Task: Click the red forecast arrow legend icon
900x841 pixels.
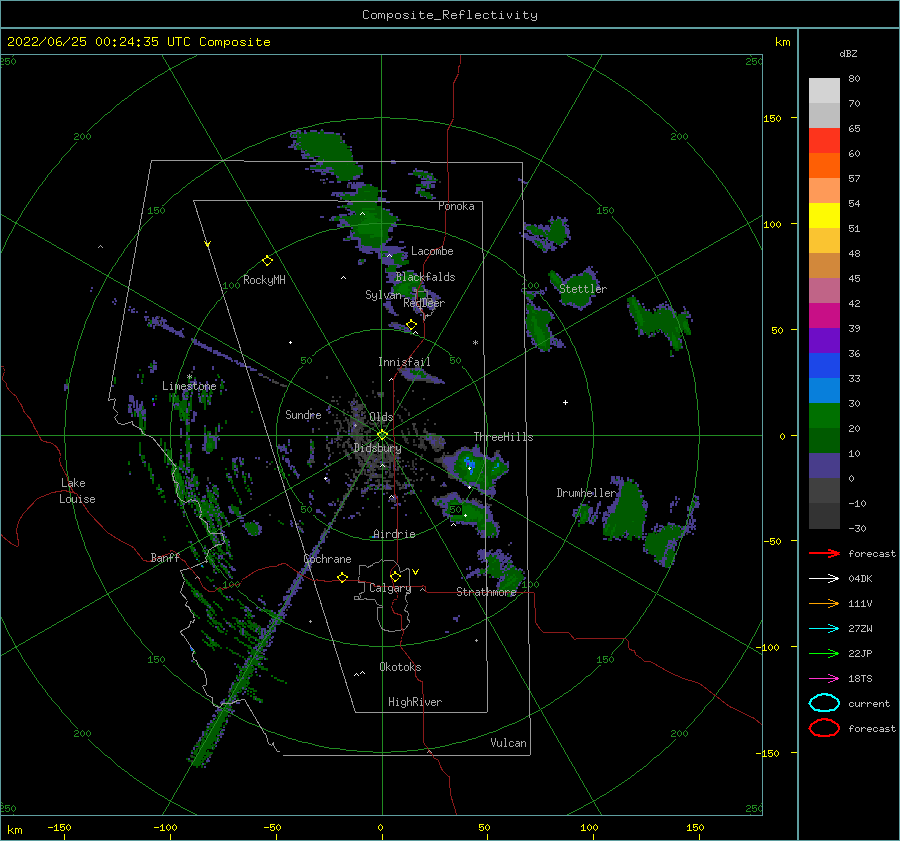Action: (824, 553)
